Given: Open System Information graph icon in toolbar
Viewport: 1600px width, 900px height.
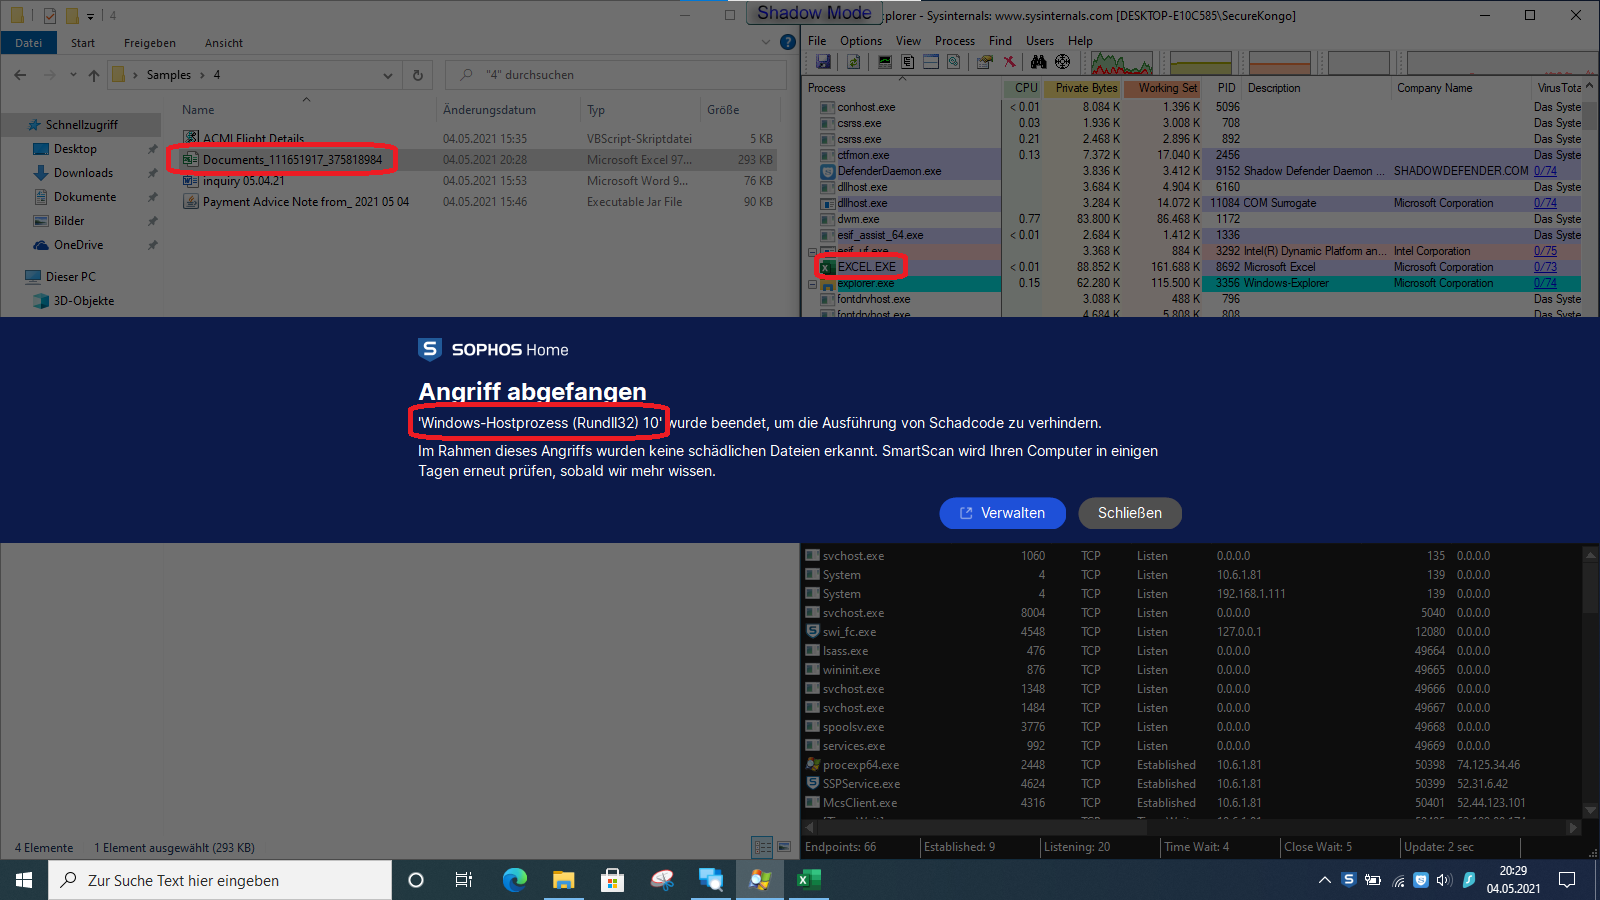Looking at the screenshot, I should (x=885, y=62).
